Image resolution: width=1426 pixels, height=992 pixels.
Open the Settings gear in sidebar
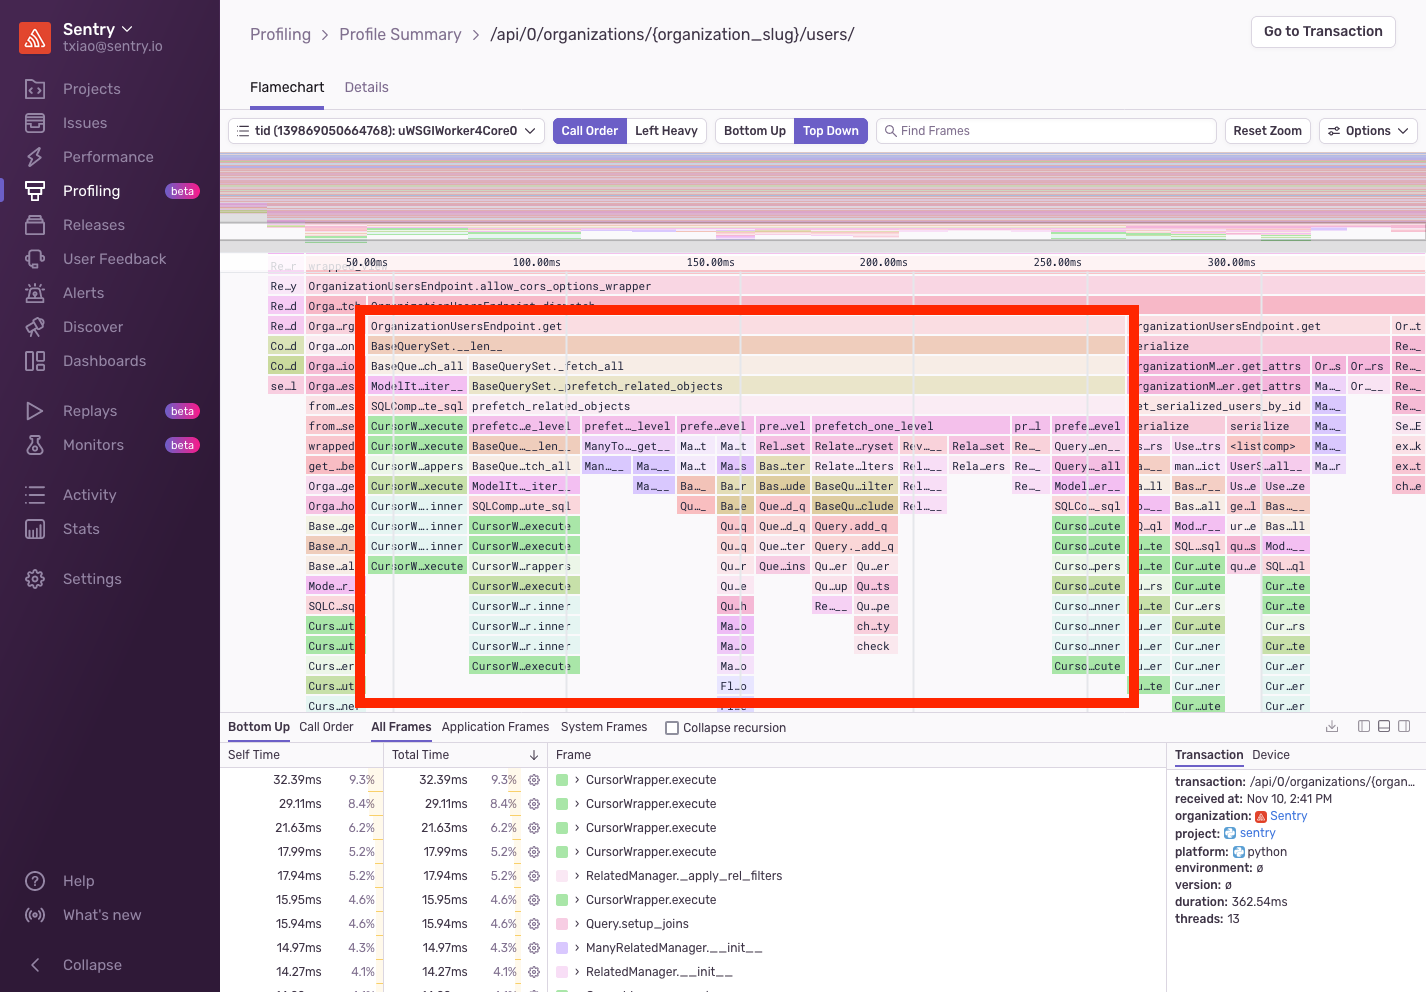click(x=35, y=579)
